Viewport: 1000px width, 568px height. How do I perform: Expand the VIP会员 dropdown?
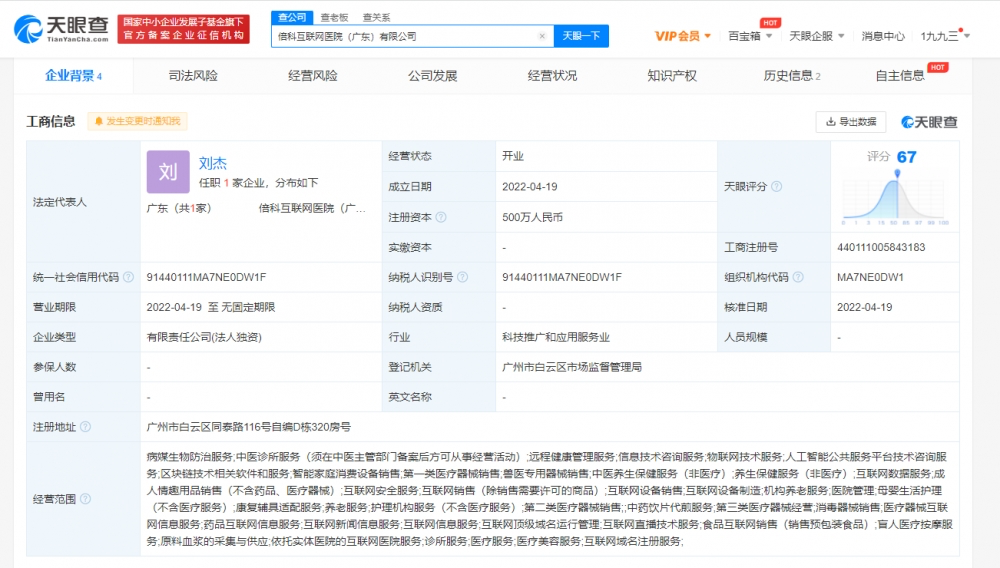click(x=682, y=36)
